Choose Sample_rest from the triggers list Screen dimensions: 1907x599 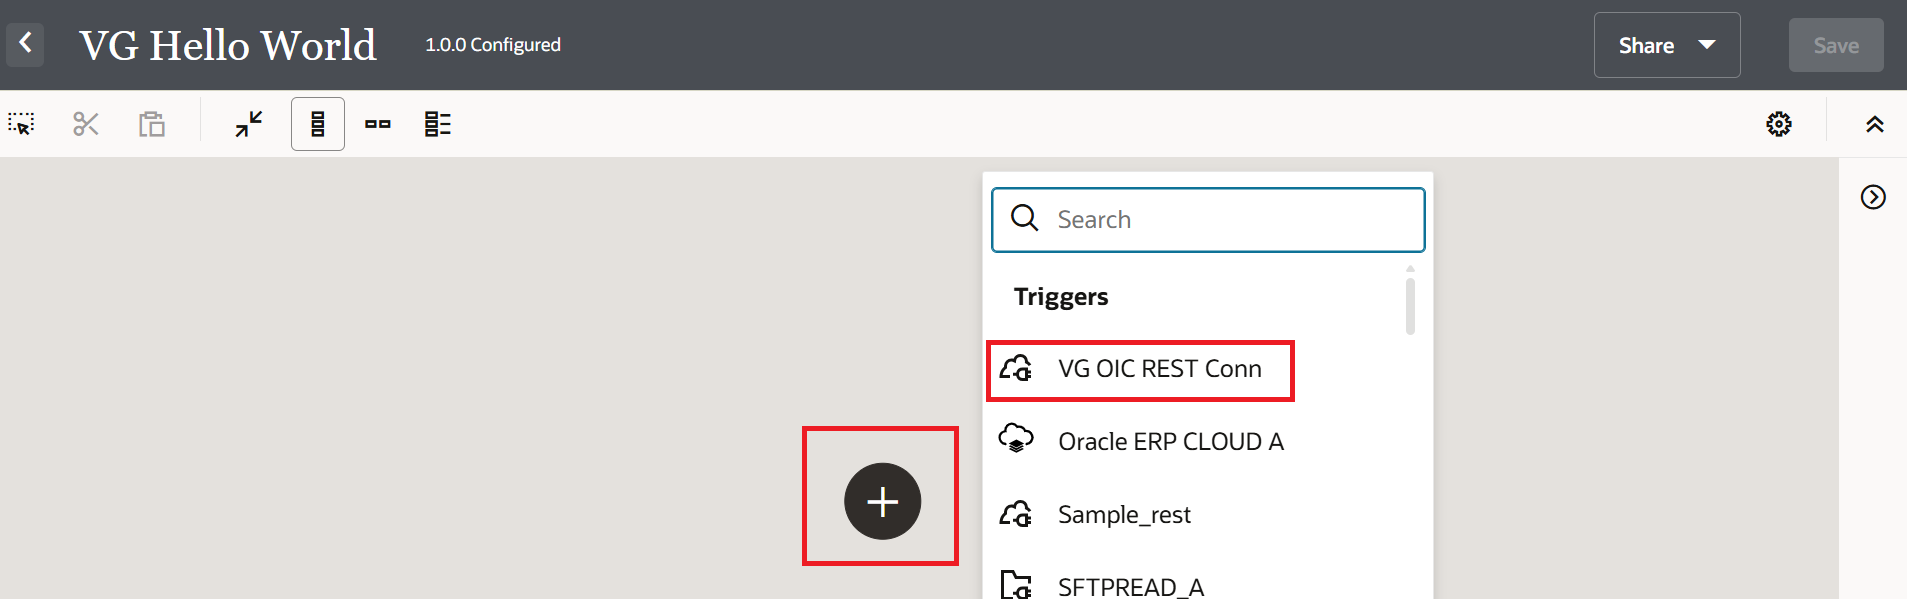(x=1124, y=515)
